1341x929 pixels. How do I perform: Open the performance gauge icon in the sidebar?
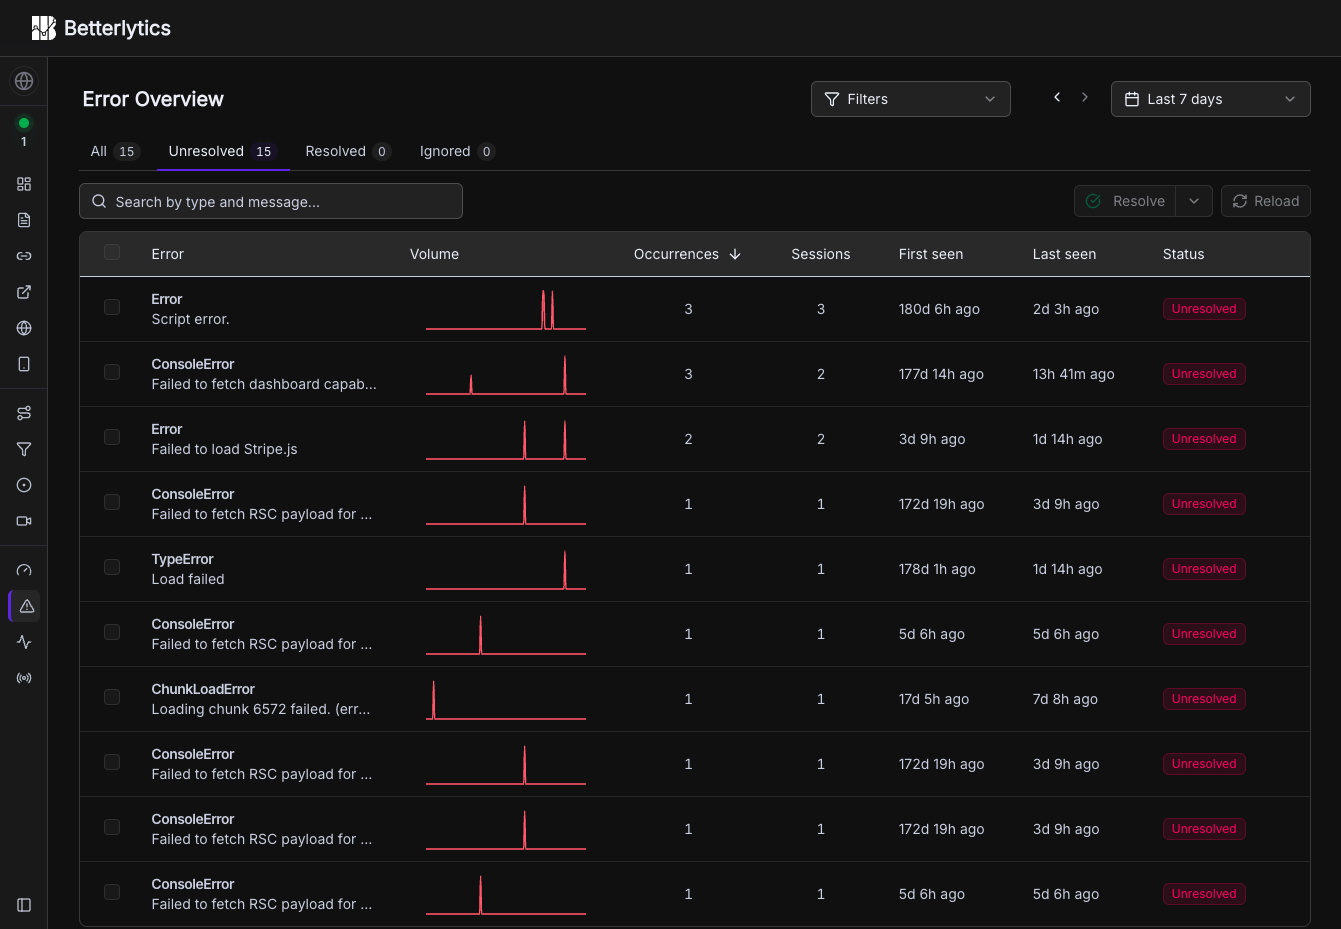24,570
